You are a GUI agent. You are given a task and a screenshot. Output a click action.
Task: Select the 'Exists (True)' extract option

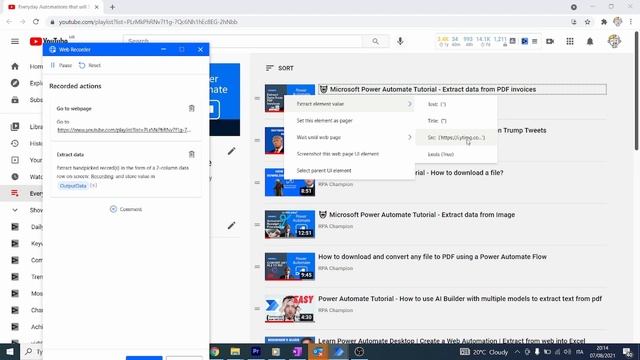coord(456,154)
